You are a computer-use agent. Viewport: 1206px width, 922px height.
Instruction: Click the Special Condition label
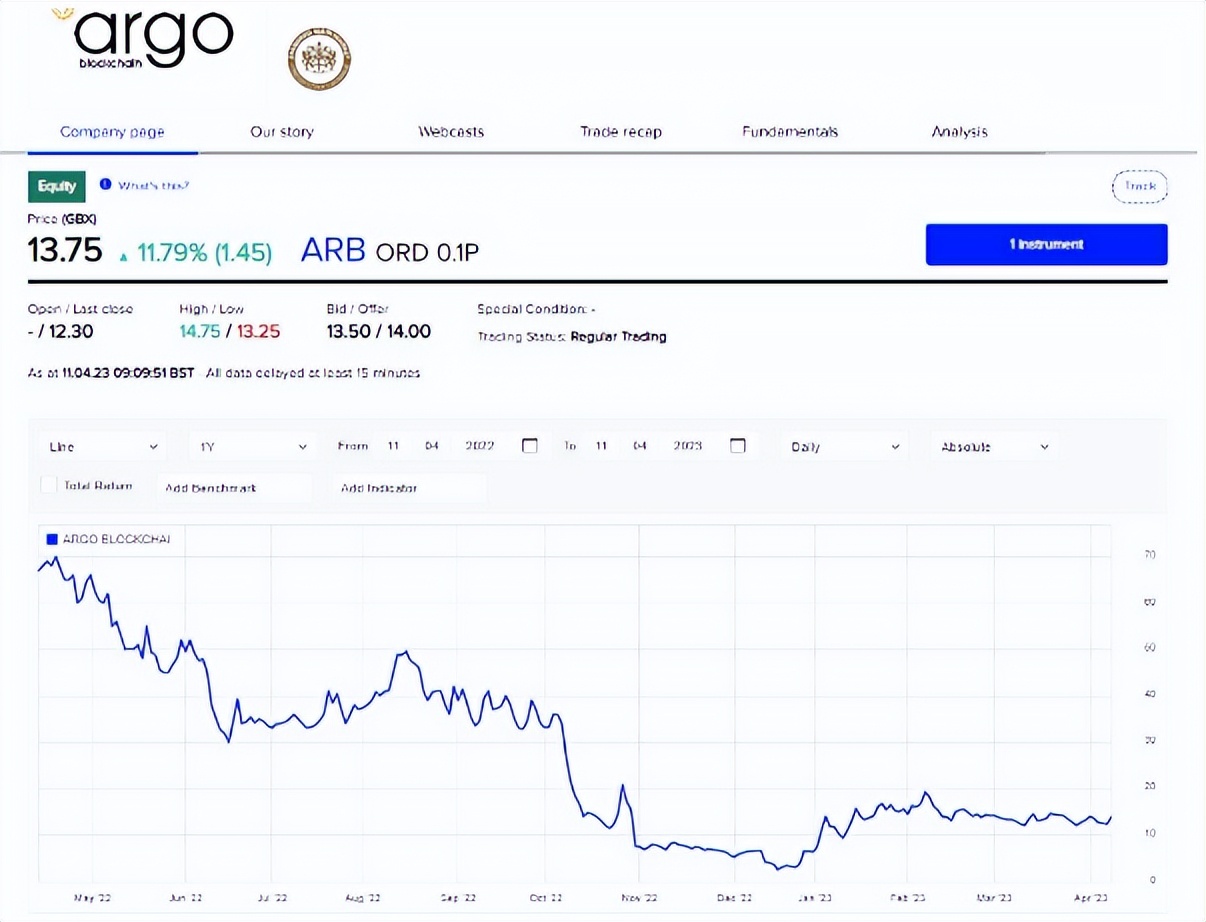tap(536, 310)
